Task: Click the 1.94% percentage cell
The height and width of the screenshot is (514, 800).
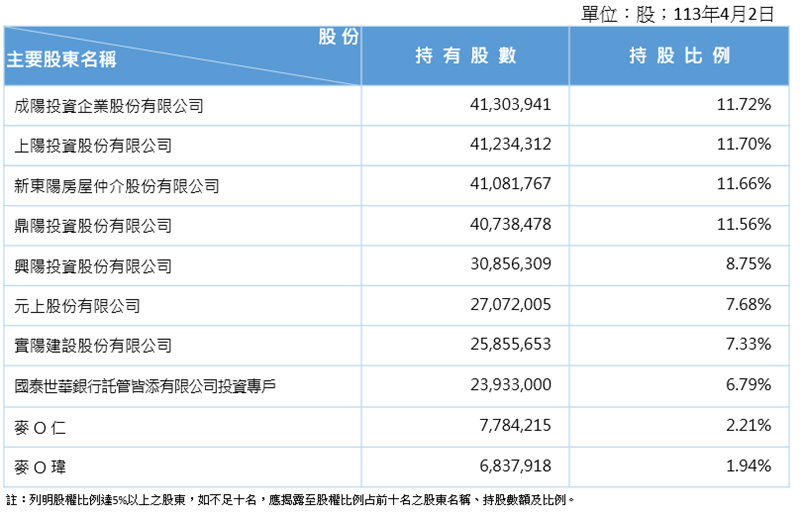Action: point(748,466)
